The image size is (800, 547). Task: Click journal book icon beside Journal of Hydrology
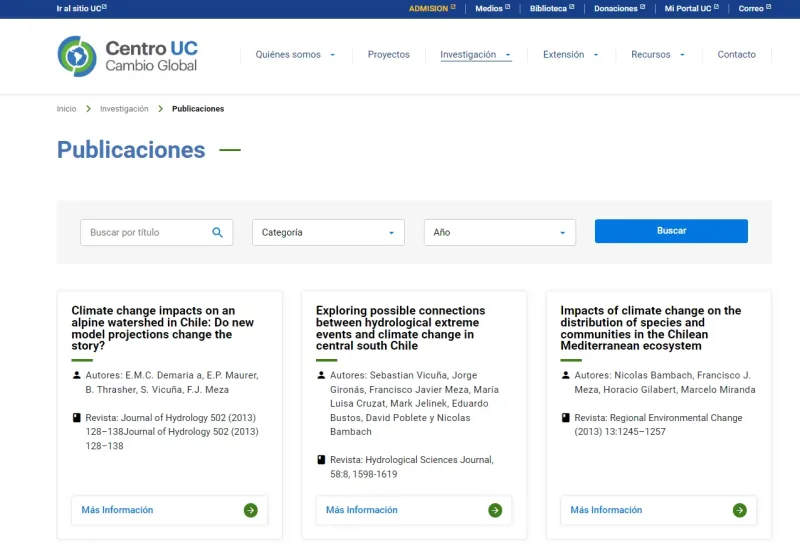77,417
